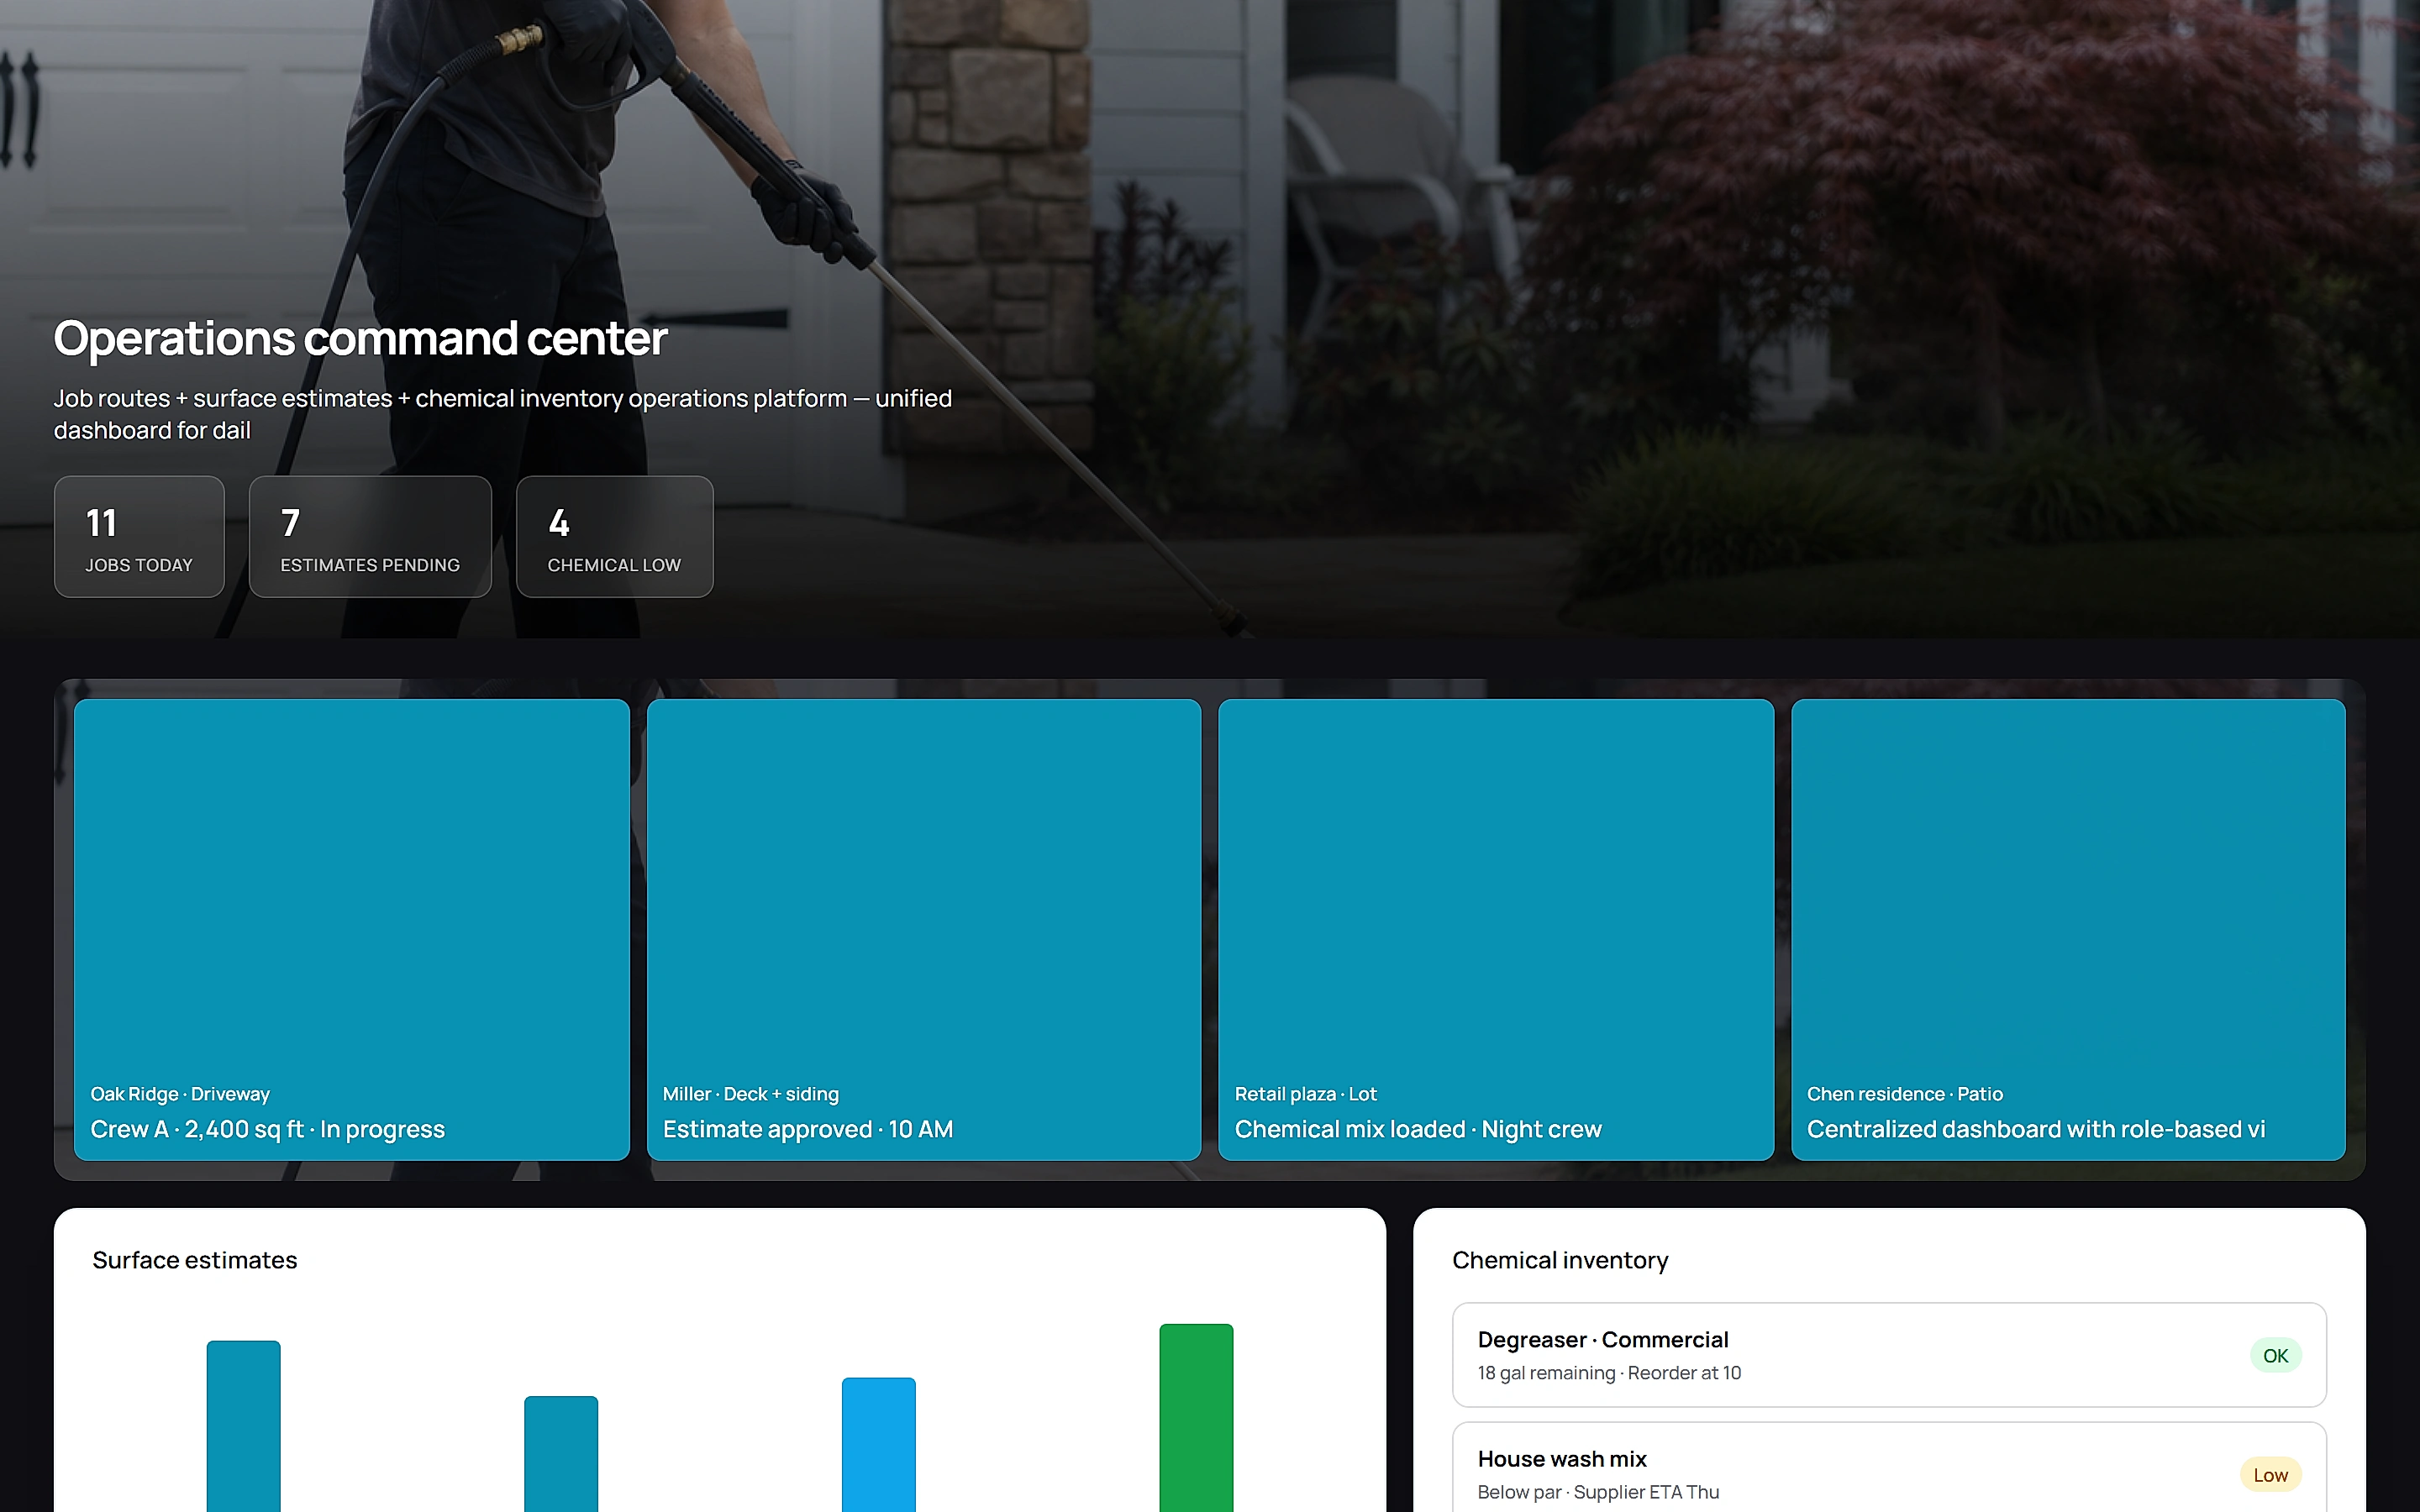Select the Miller Deck + siding job card

[924, 930]
